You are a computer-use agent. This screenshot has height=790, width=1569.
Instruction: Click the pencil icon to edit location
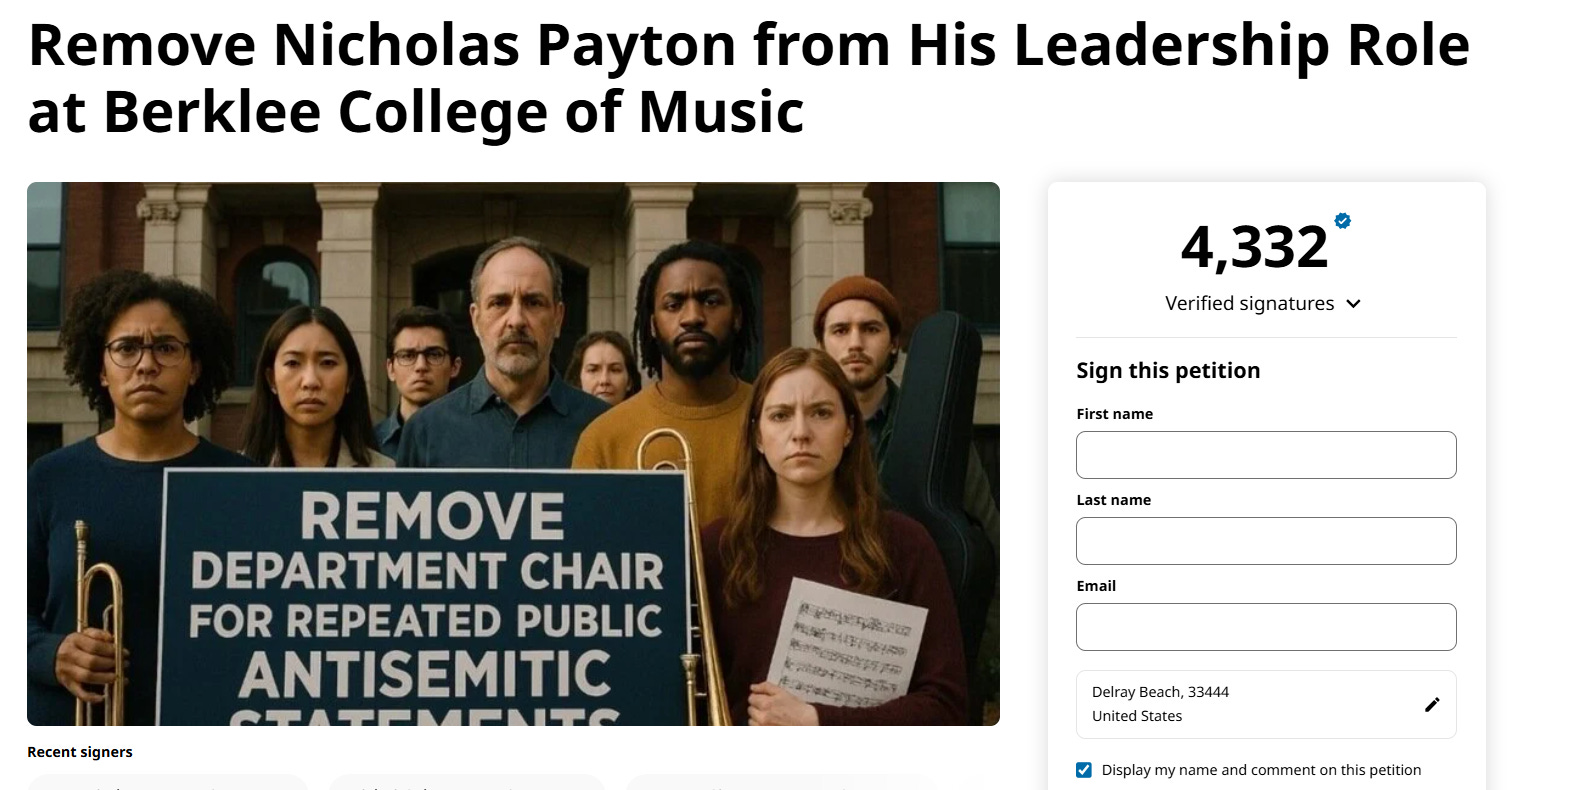[x=1432, y=704]
